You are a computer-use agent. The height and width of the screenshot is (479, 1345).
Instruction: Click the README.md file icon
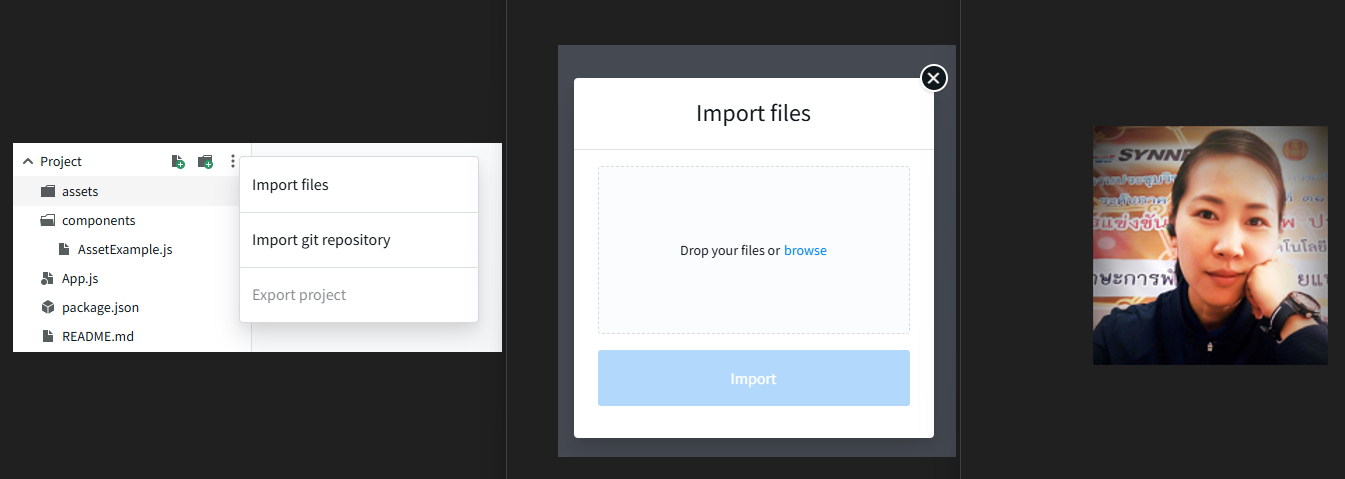pyautogui.click(x=47, y=336)
